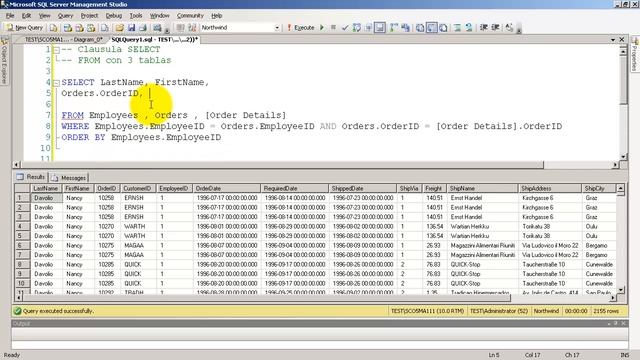This screenshot has height=360, width=640.
Task: Open the Query menu
Action: click(x=65, y=16)
